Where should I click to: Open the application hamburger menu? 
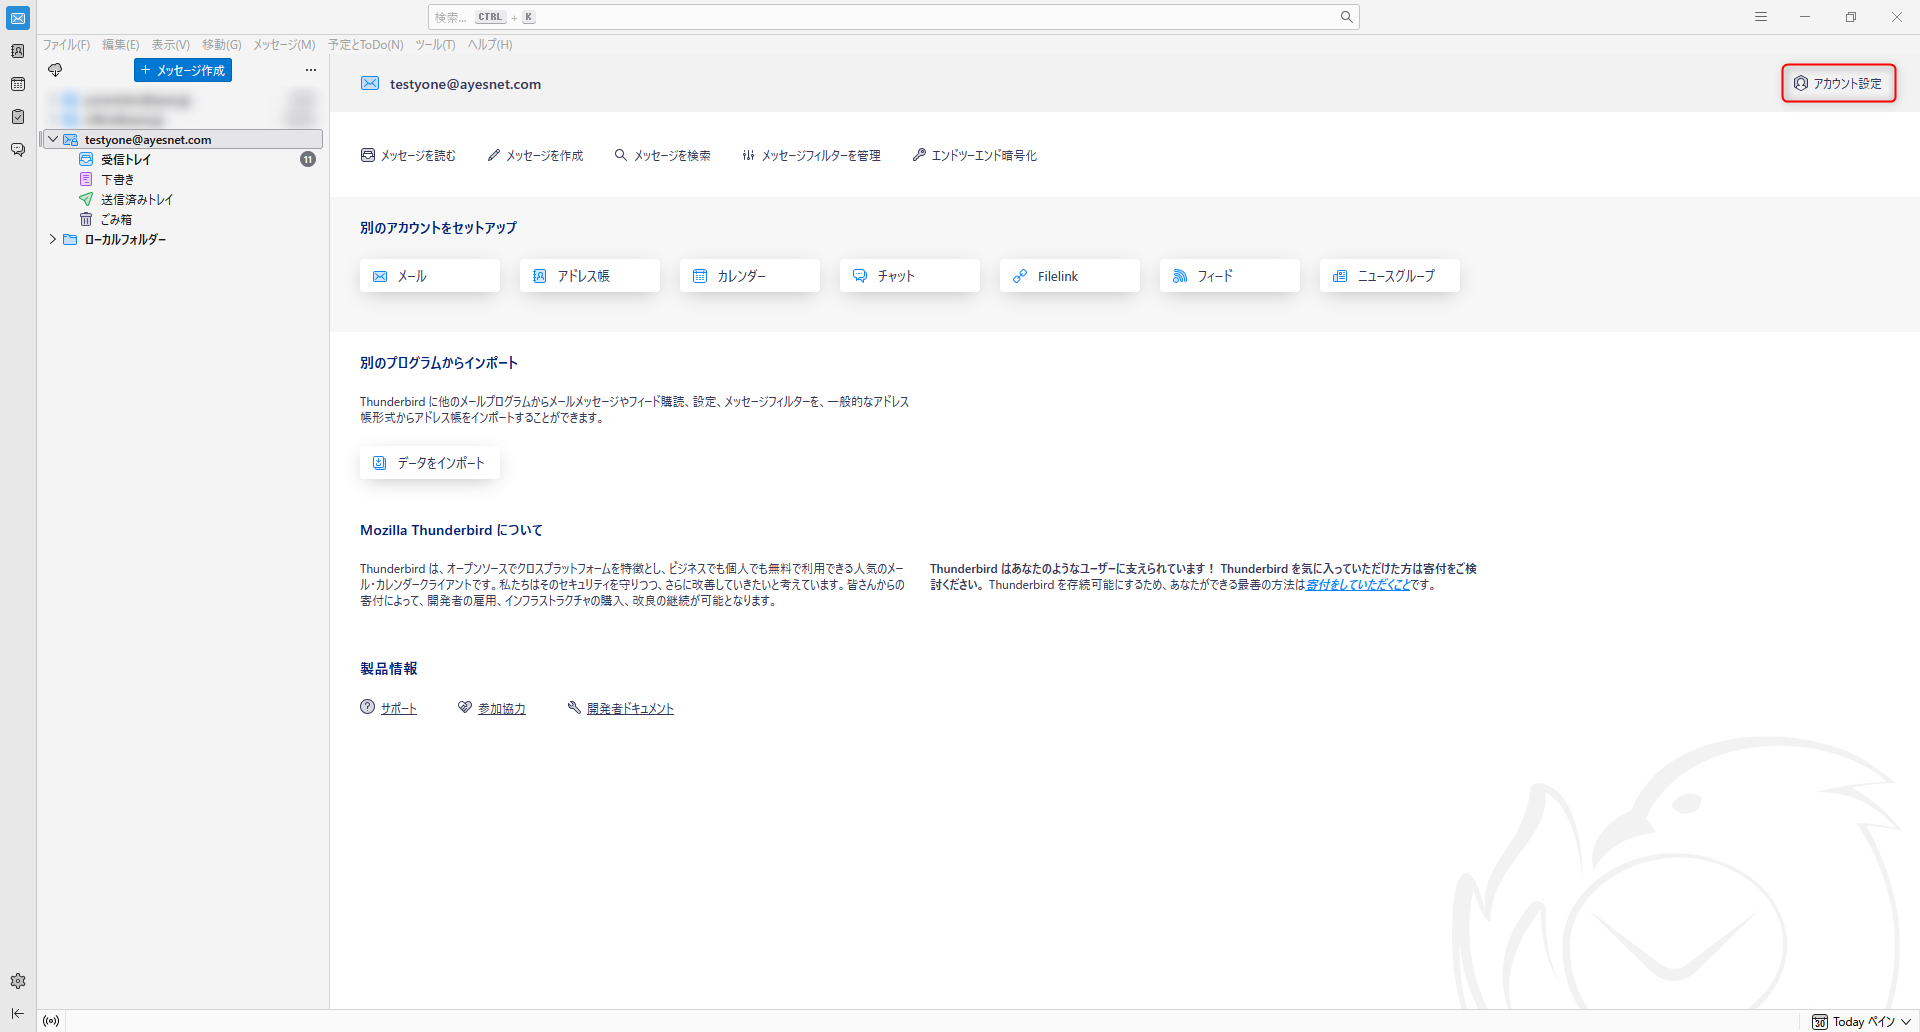click(1761, 17)
